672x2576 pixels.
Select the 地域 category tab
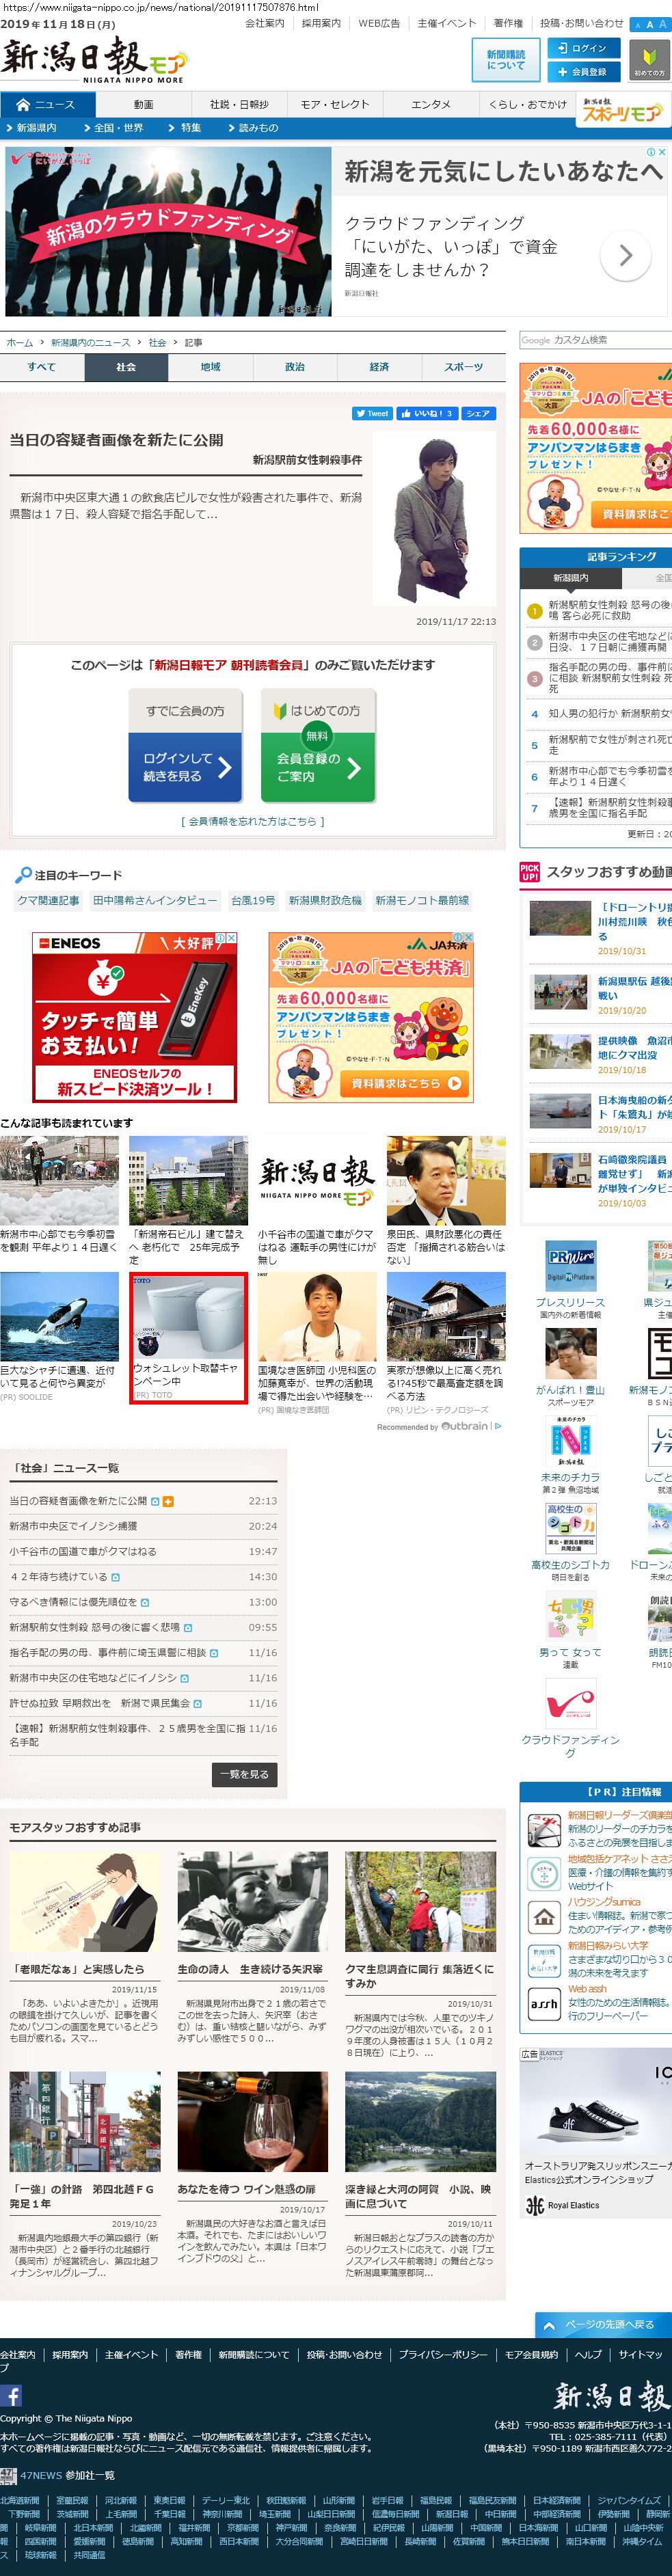point(210,367)
